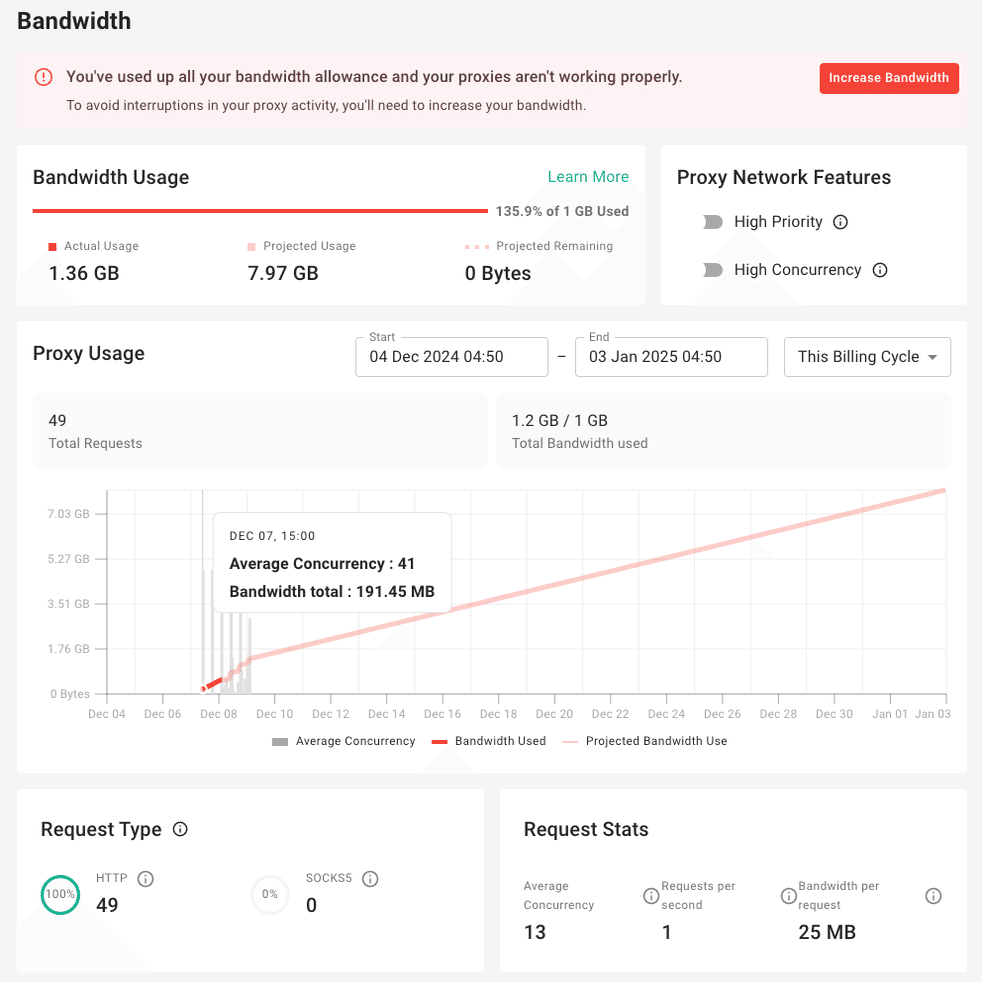This screenshot has width=982, height=982.
Task: Open the This Billing Cycle dropdown
Action: (867, 357)
